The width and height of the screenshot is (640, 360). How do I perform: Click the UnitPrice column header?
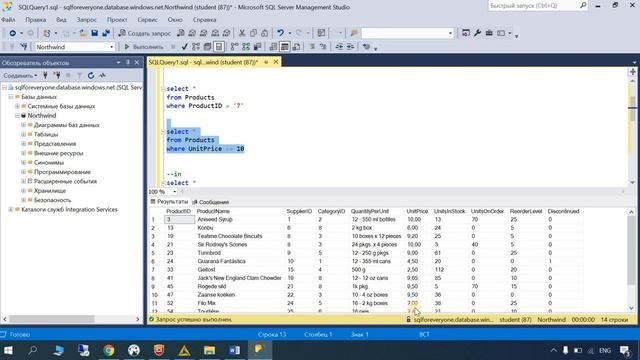point(417,211)
